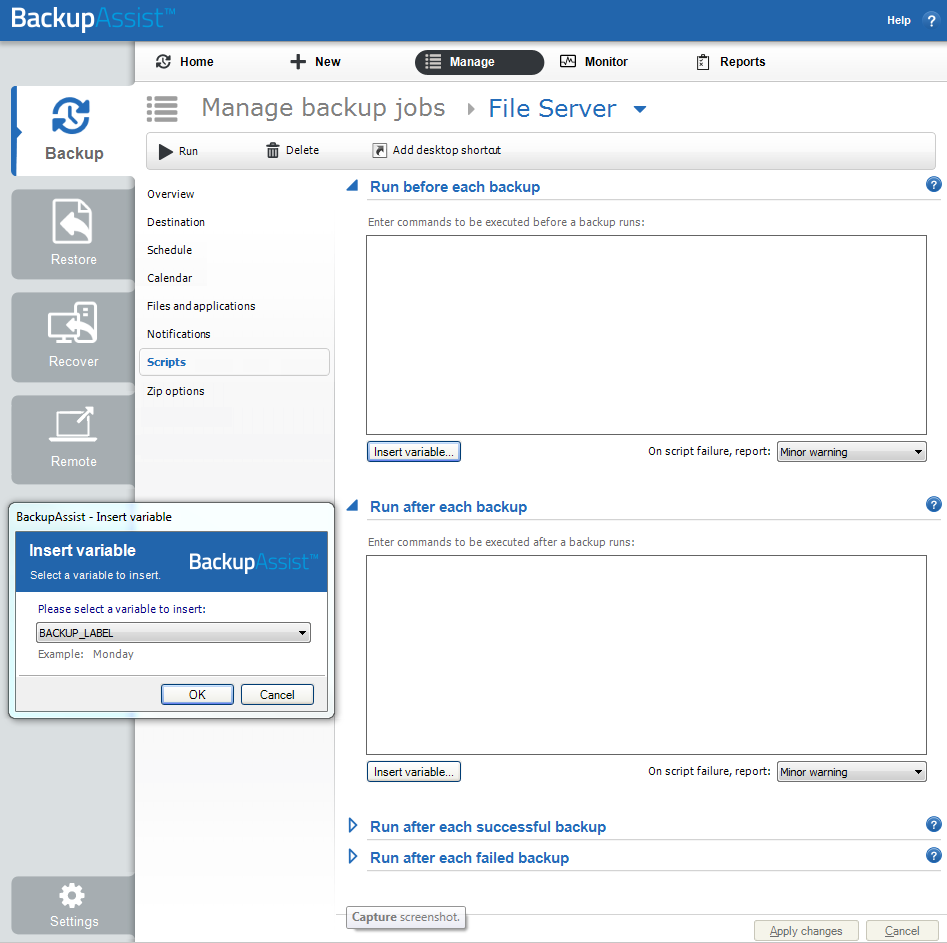Image resolution: width=947 pixels, height=943 pixels.
Task: Click the BackupAssist logo in header
Action: [93, 19]
